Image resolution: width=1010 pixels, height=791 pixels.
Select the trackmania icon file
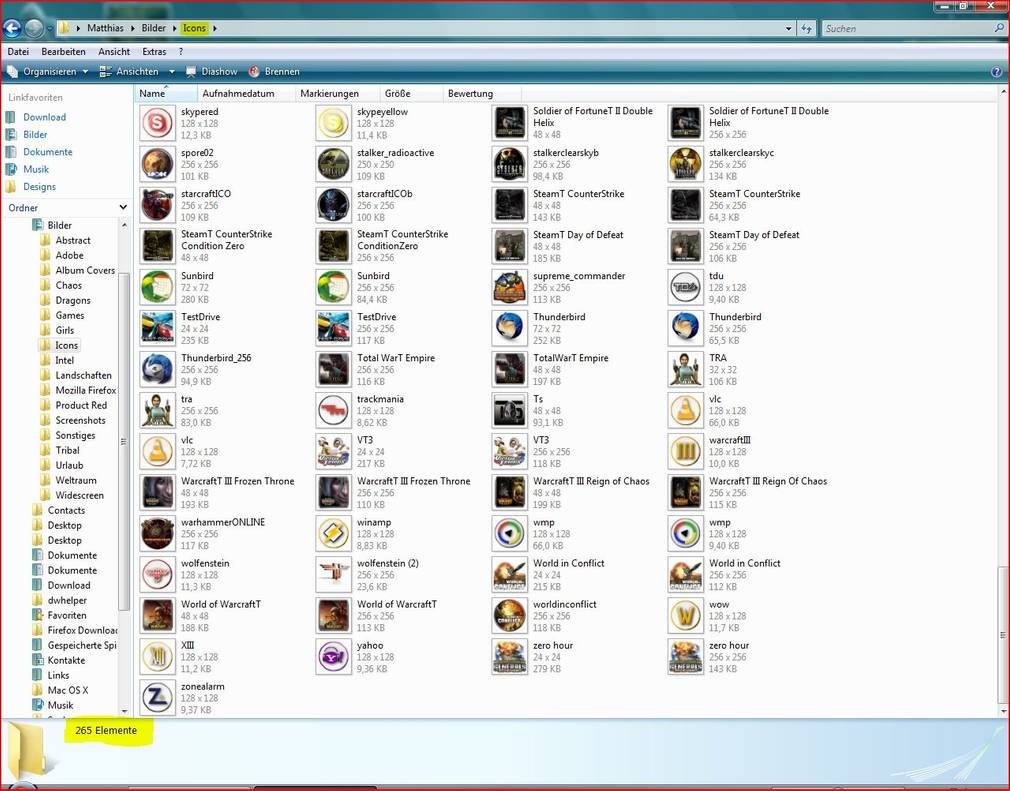point(334,410)
